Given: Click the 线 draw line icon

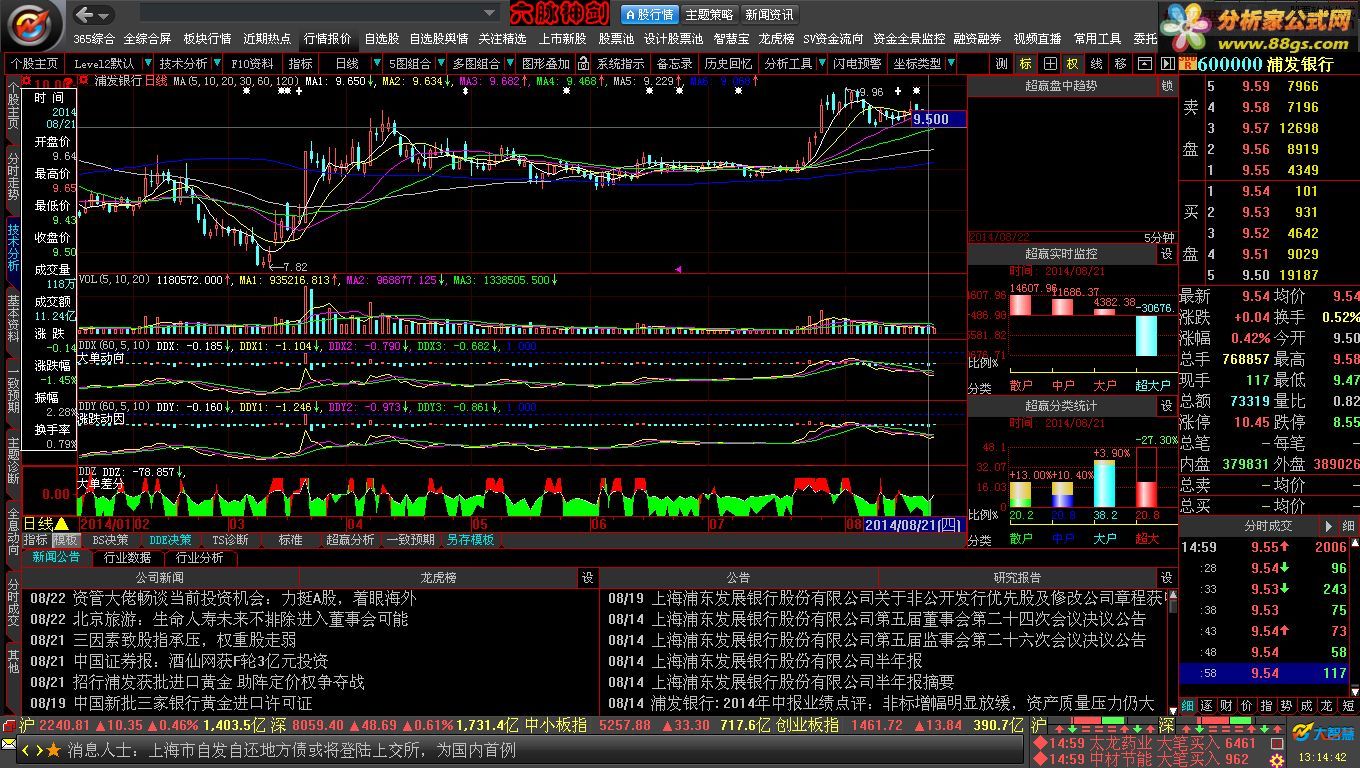Looking at the screenshot, I should tap(1097, 63).
